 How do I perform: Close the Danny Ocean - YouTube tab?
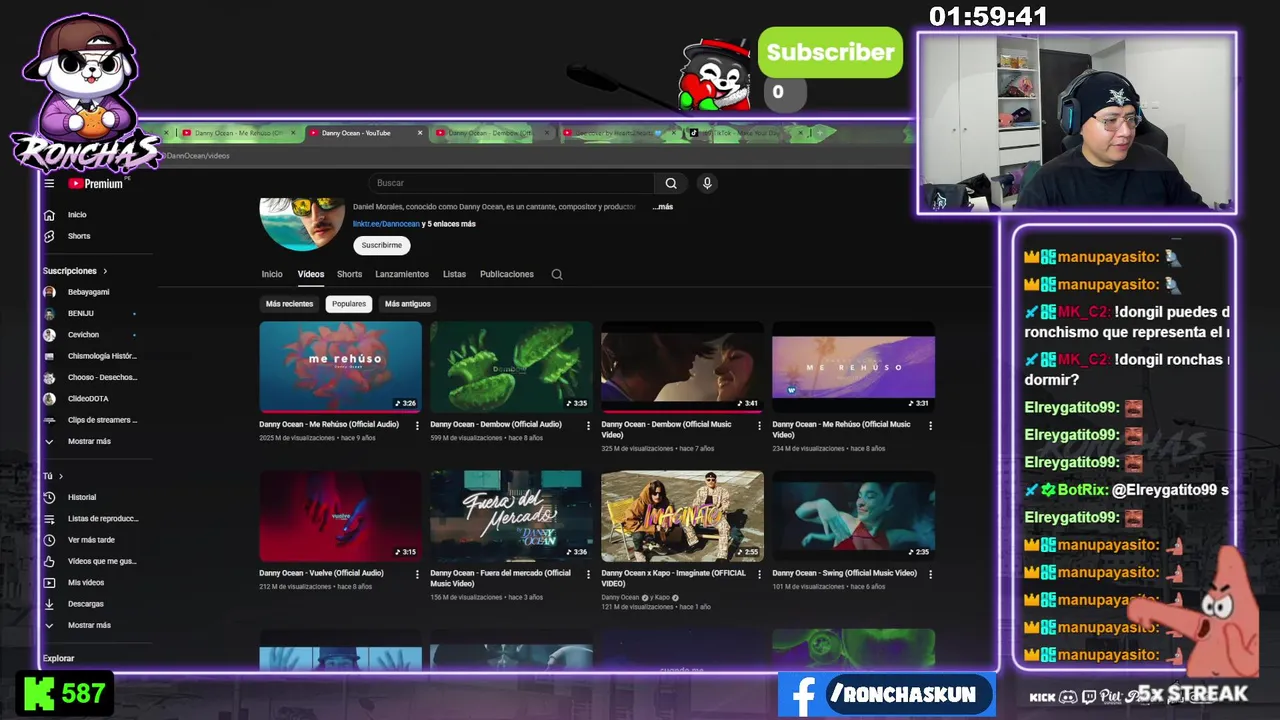[420, 133]
